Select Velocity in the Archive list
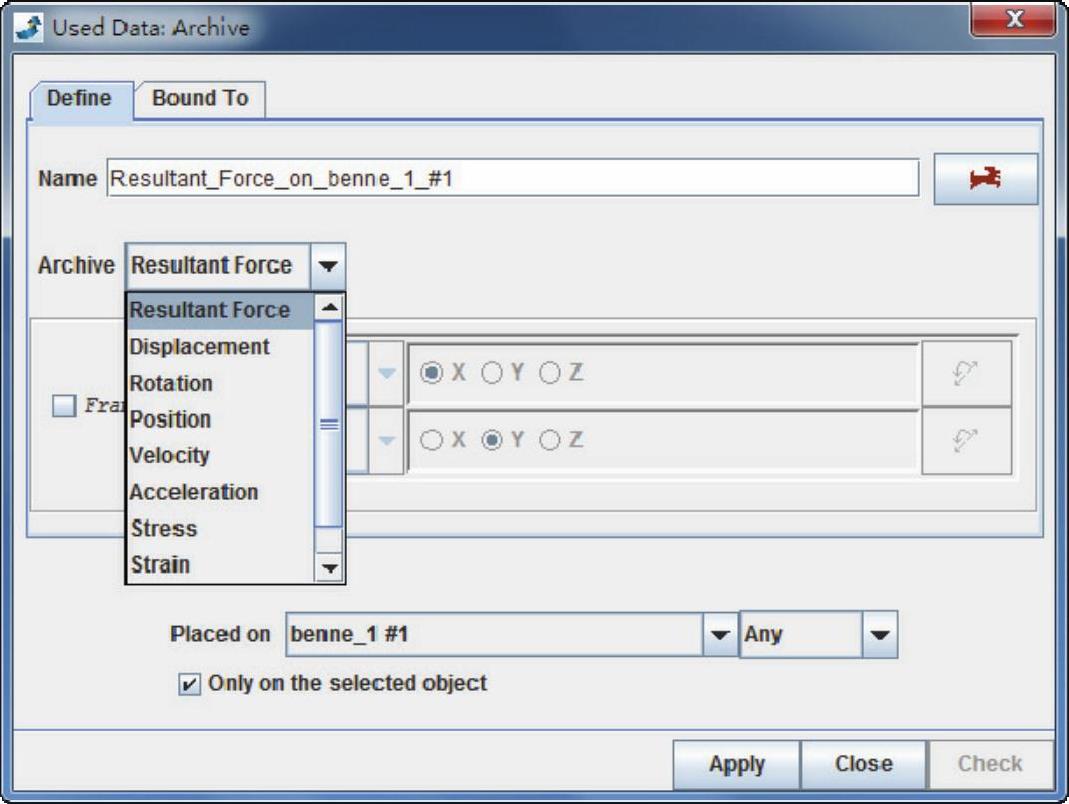 point(170,455)
